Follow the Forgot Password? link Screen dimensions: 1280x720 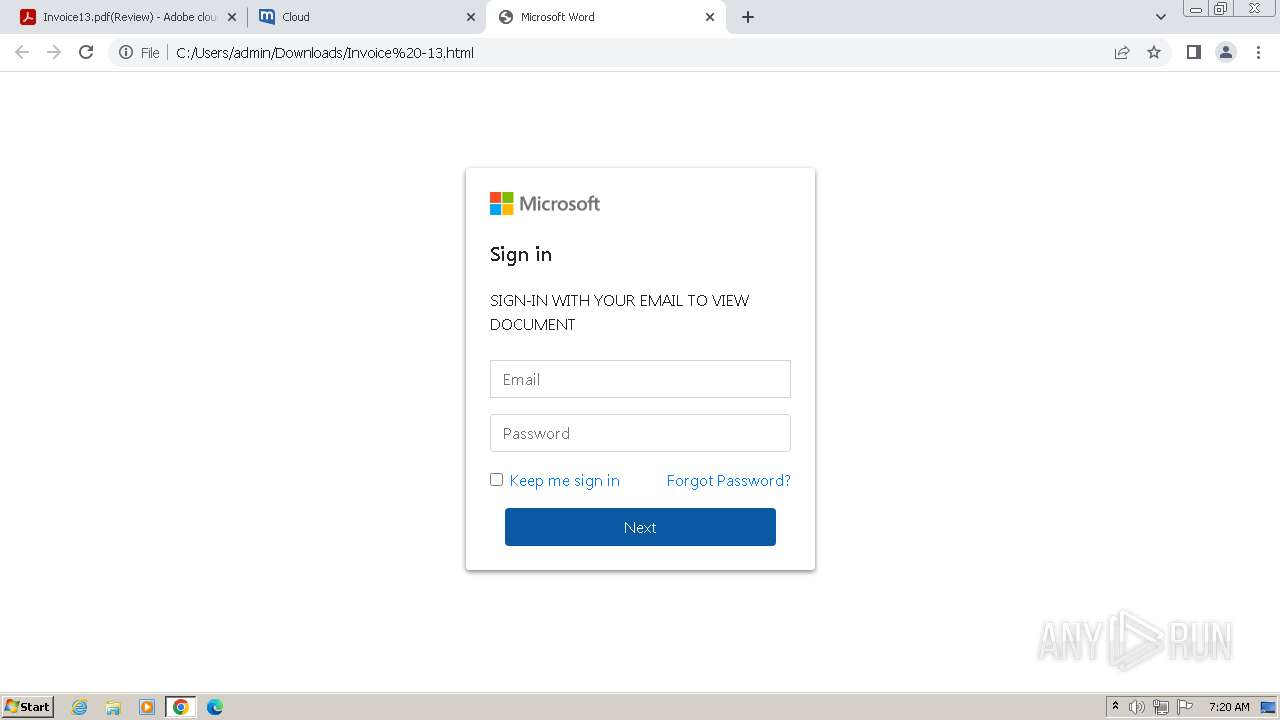coord(728,481)
